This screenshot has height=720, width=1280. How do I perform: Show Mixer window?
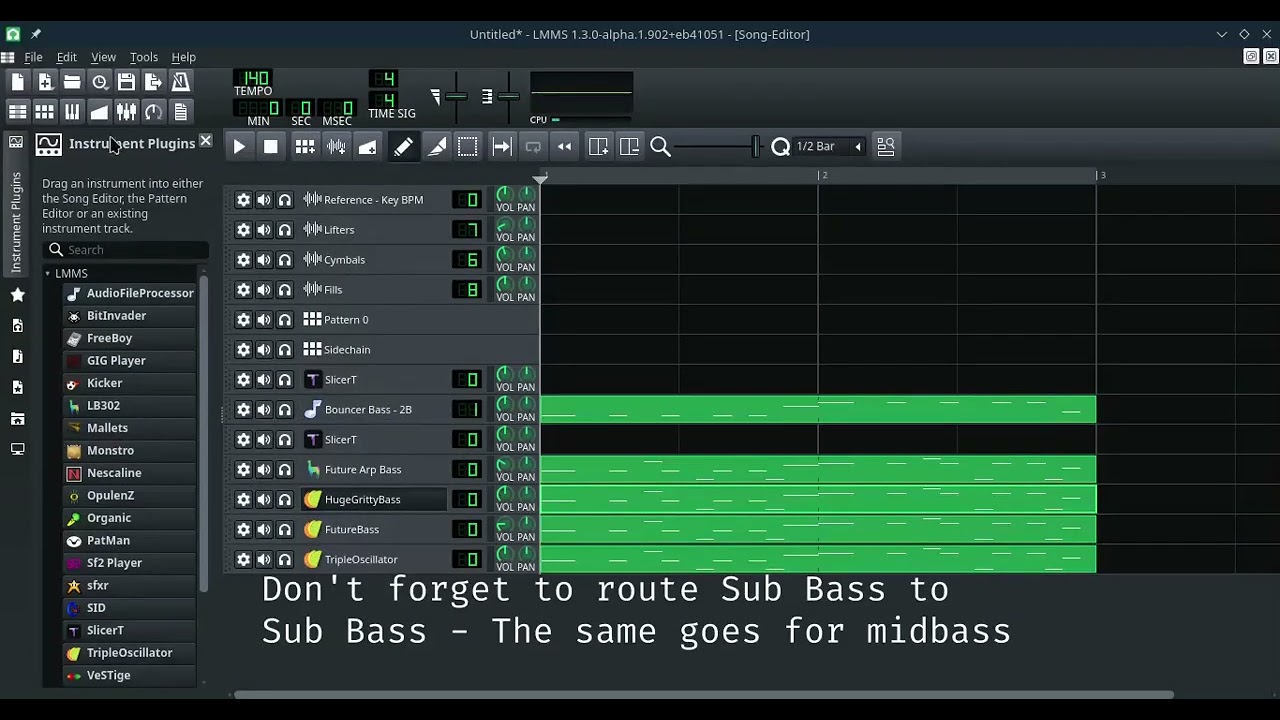click(126, 112)
